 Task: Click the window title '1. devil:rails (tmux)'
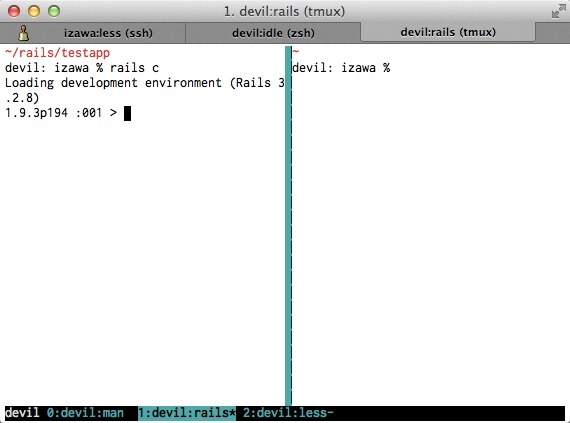pyautogui.click(x=284, y=12)
